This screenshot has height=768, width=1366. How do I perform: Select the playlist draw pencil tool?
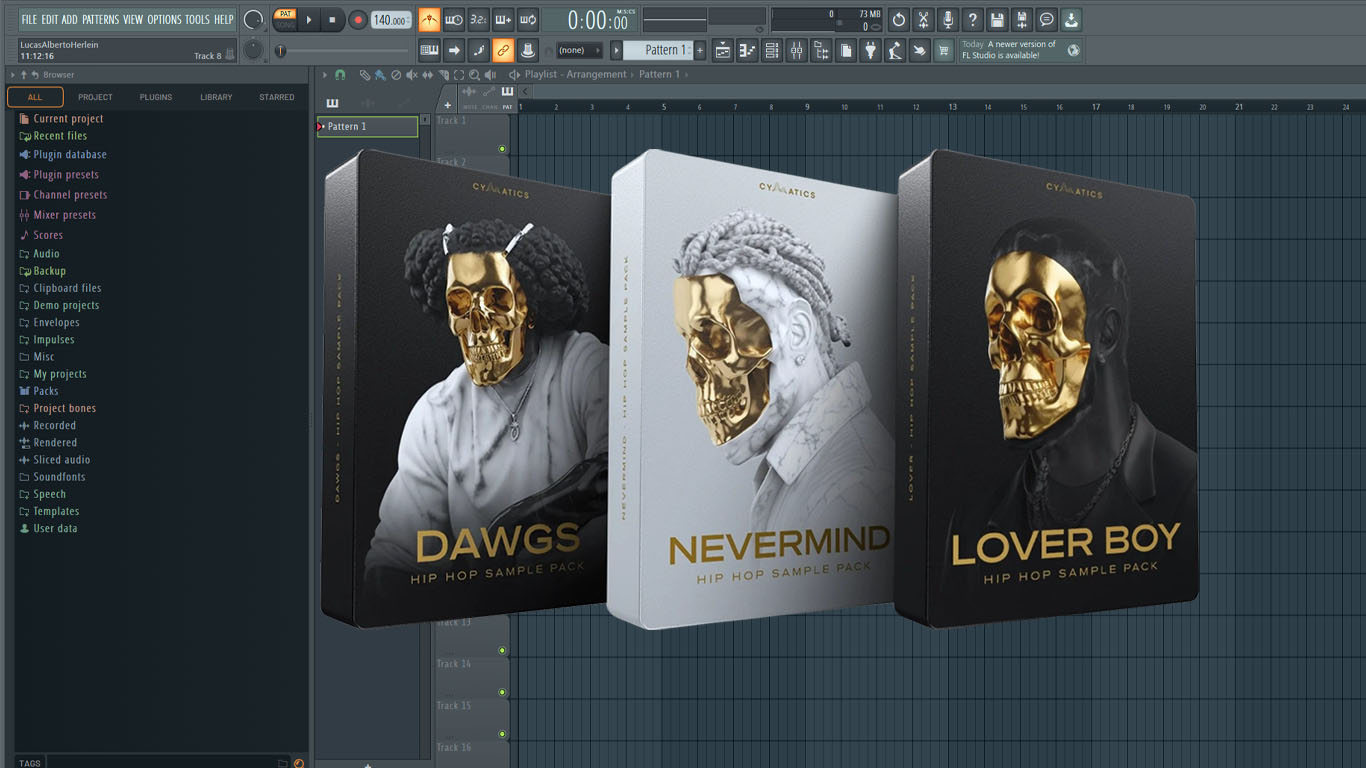(365, 74)
